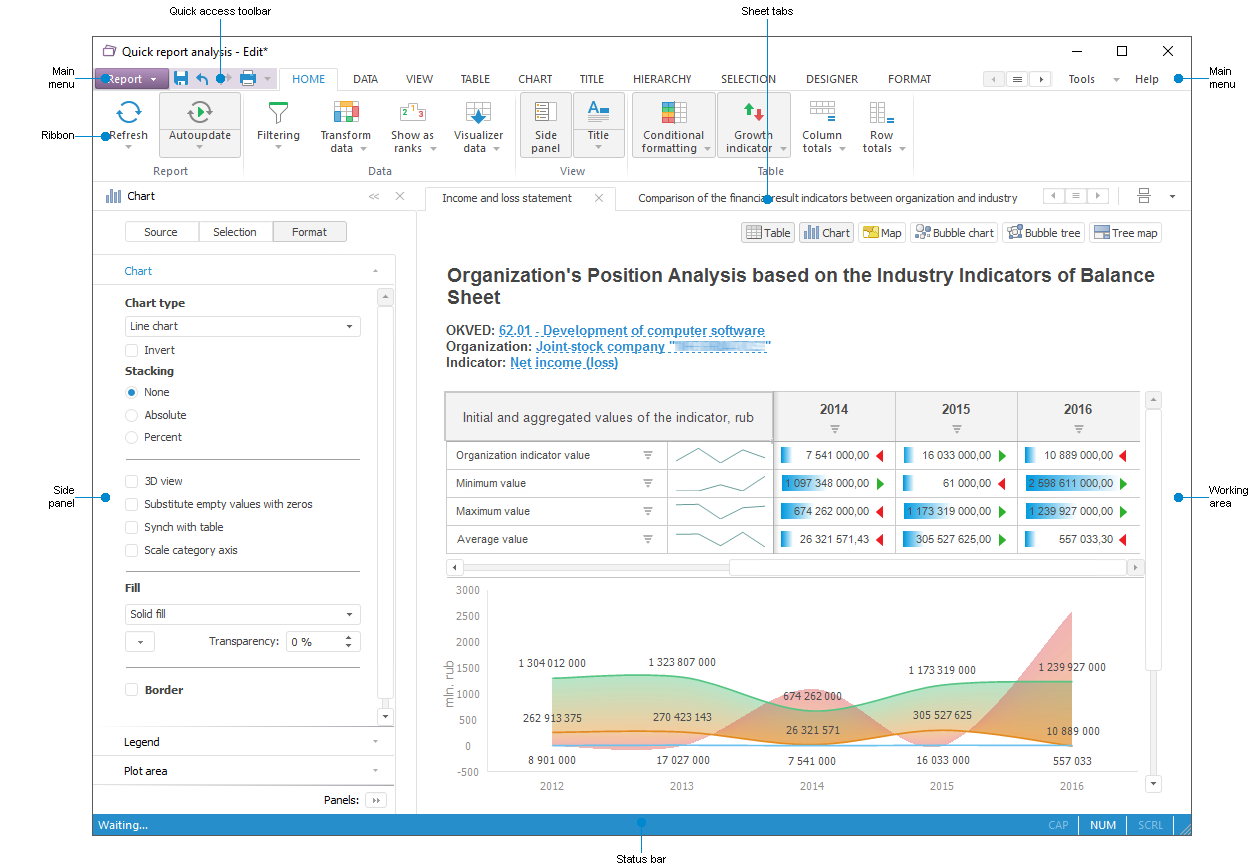Viewport: 1259px width, 868px height.
Task: Switch to Bubble chart view
Action: 953,233
